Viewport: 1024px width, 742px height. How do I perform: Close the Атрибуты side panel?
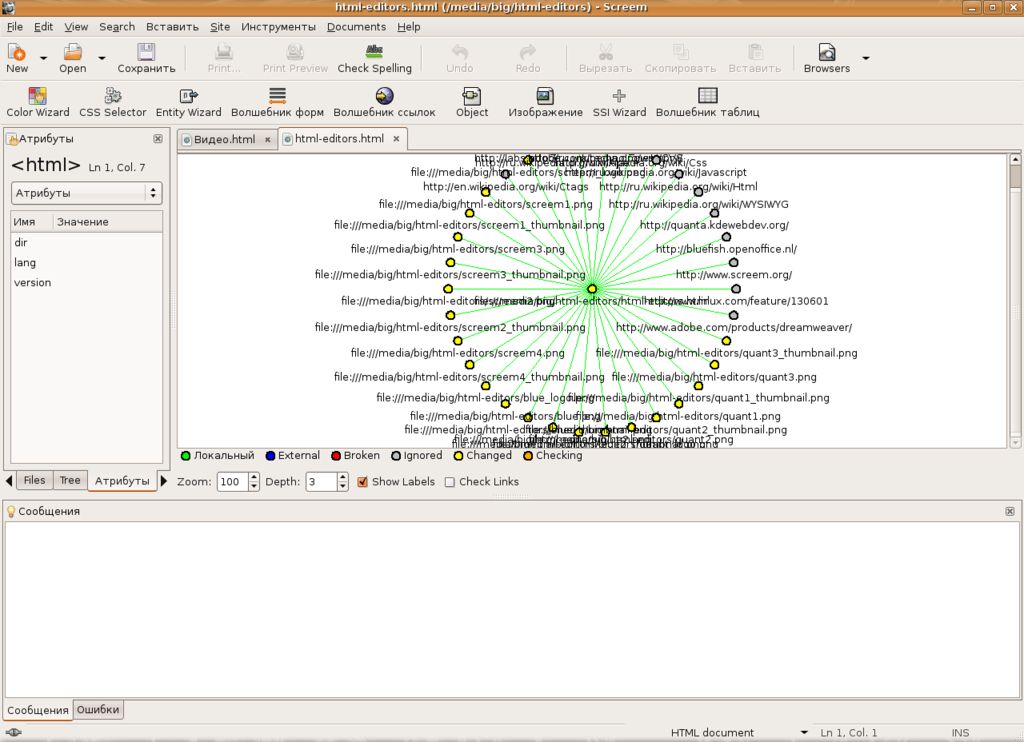157,138
